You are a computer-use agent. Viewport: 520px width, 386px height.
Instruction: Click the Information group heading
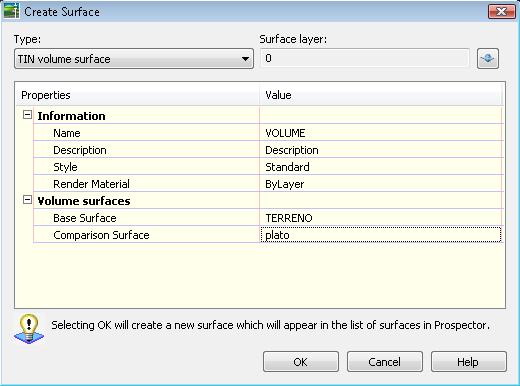point(71,116)
